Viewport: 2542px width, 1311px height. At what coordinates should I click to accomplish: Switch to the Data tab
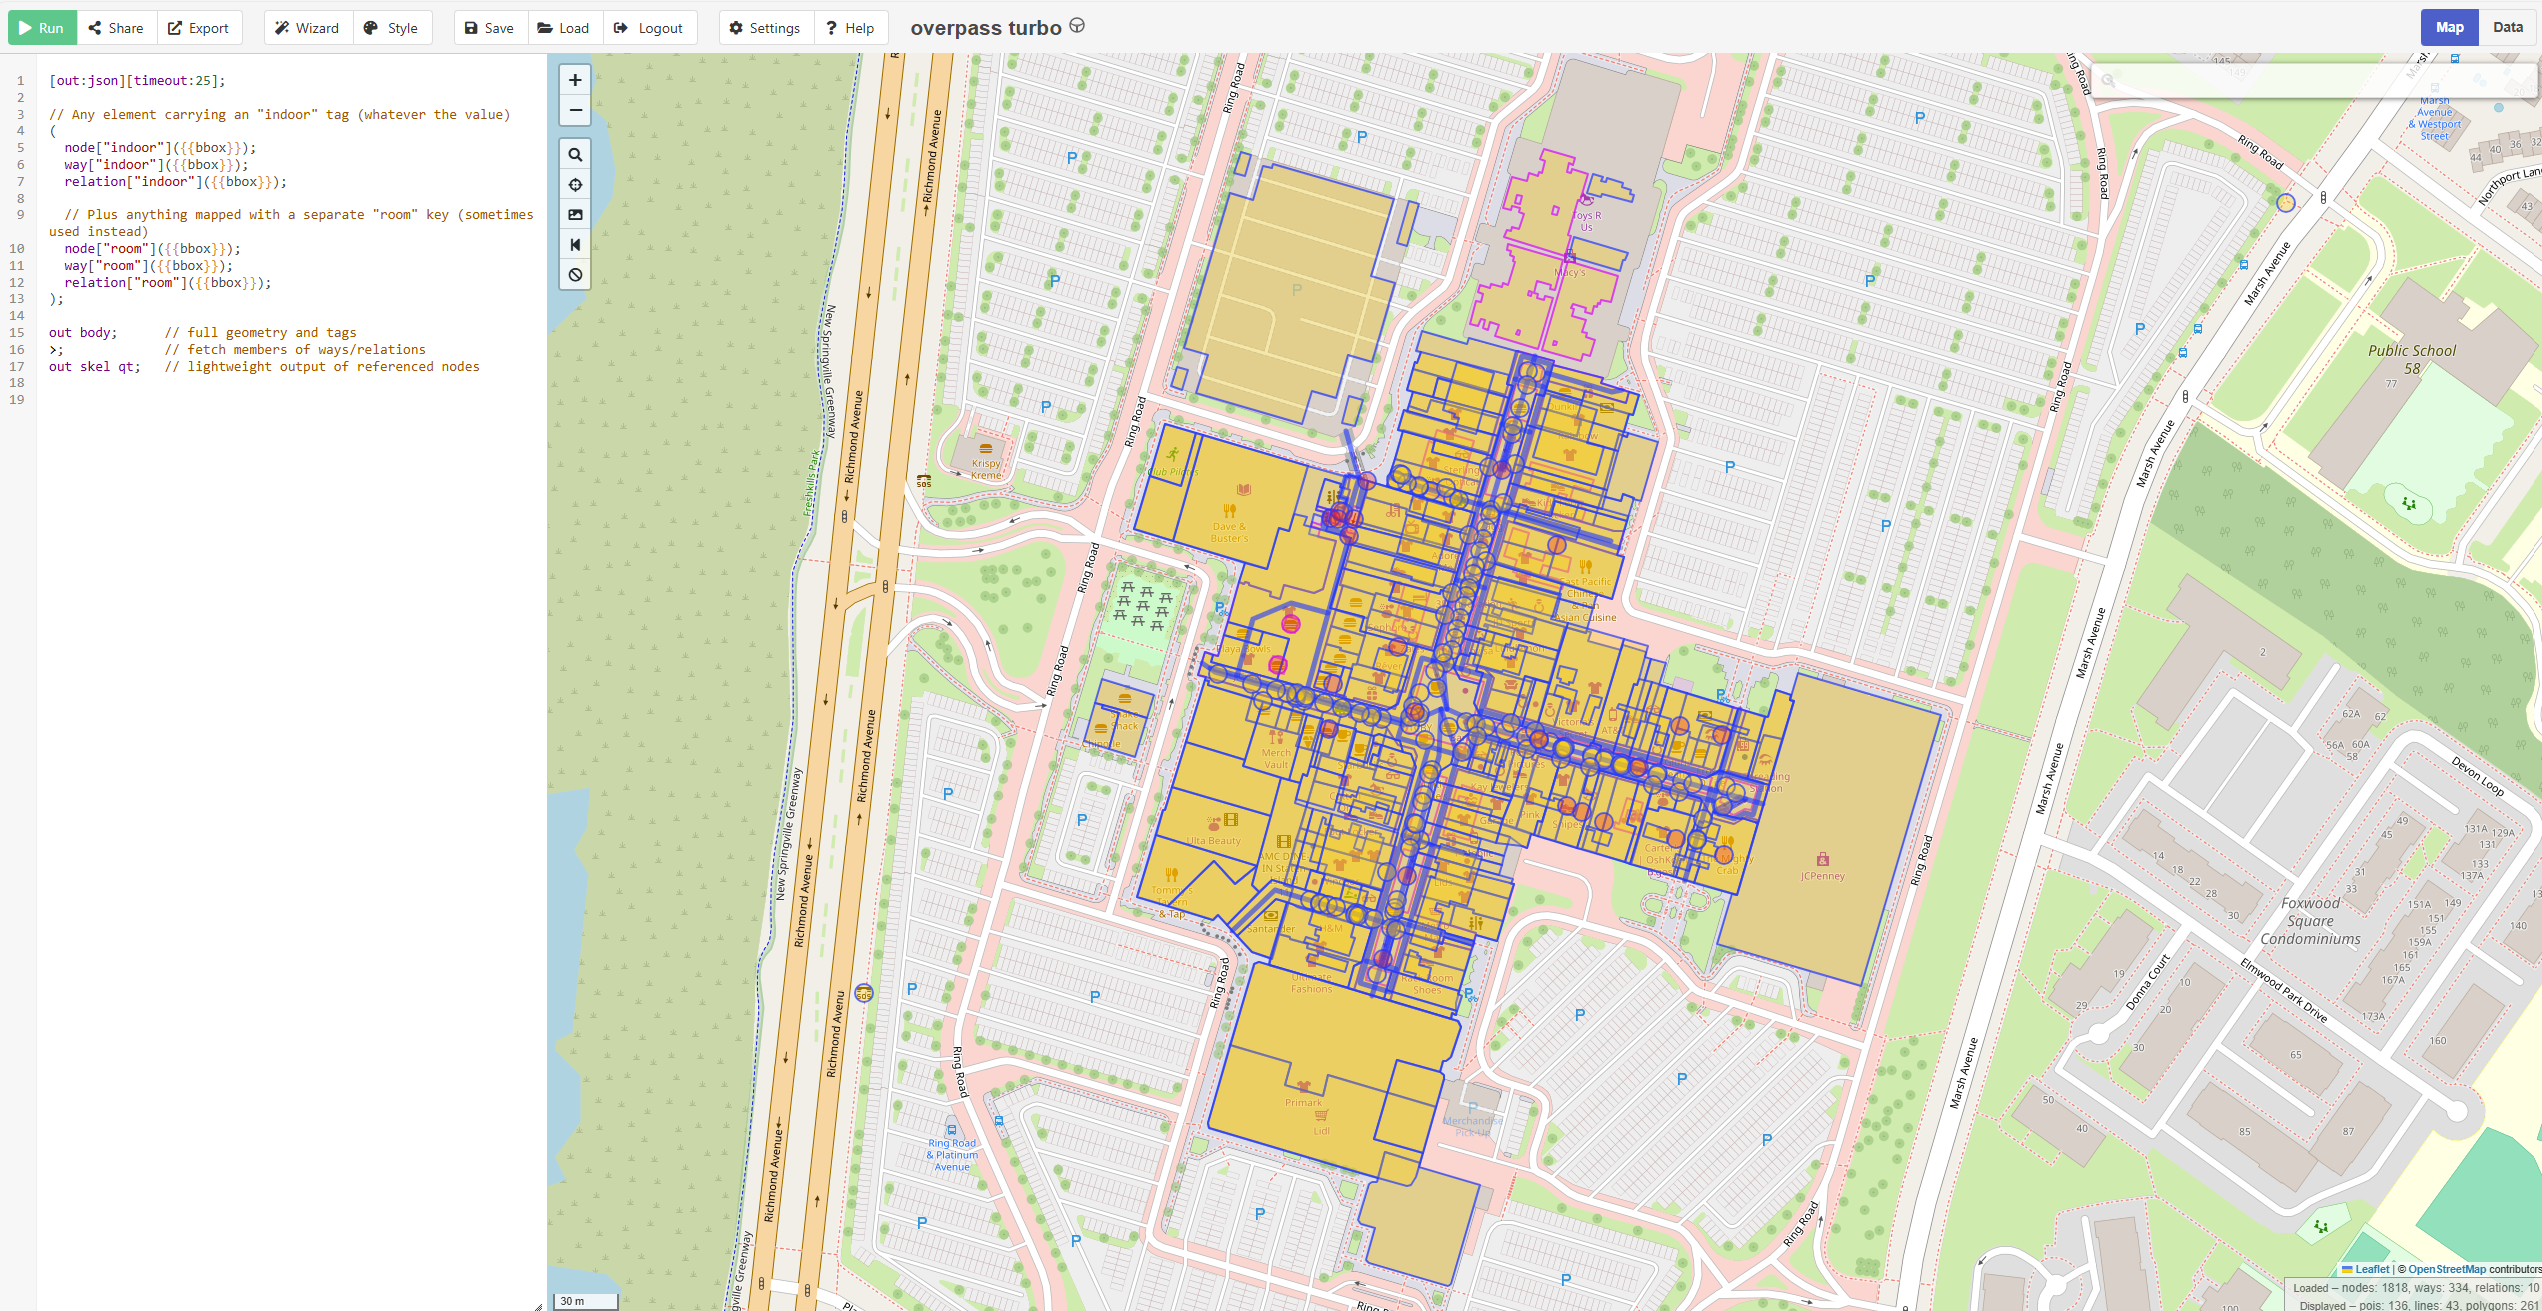pos(2507,27)
